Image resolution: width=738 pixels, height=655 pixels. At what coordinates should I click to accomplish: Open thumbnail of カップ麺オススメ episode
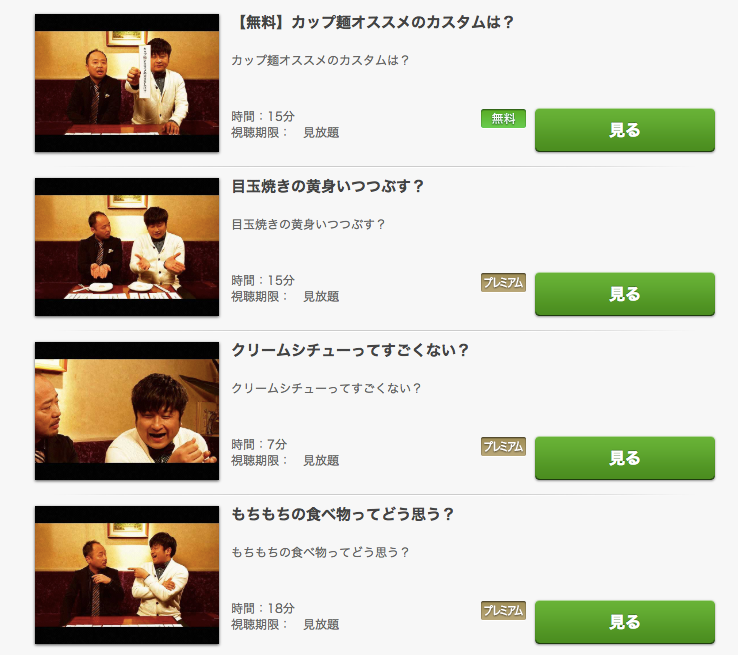point(127,83)
